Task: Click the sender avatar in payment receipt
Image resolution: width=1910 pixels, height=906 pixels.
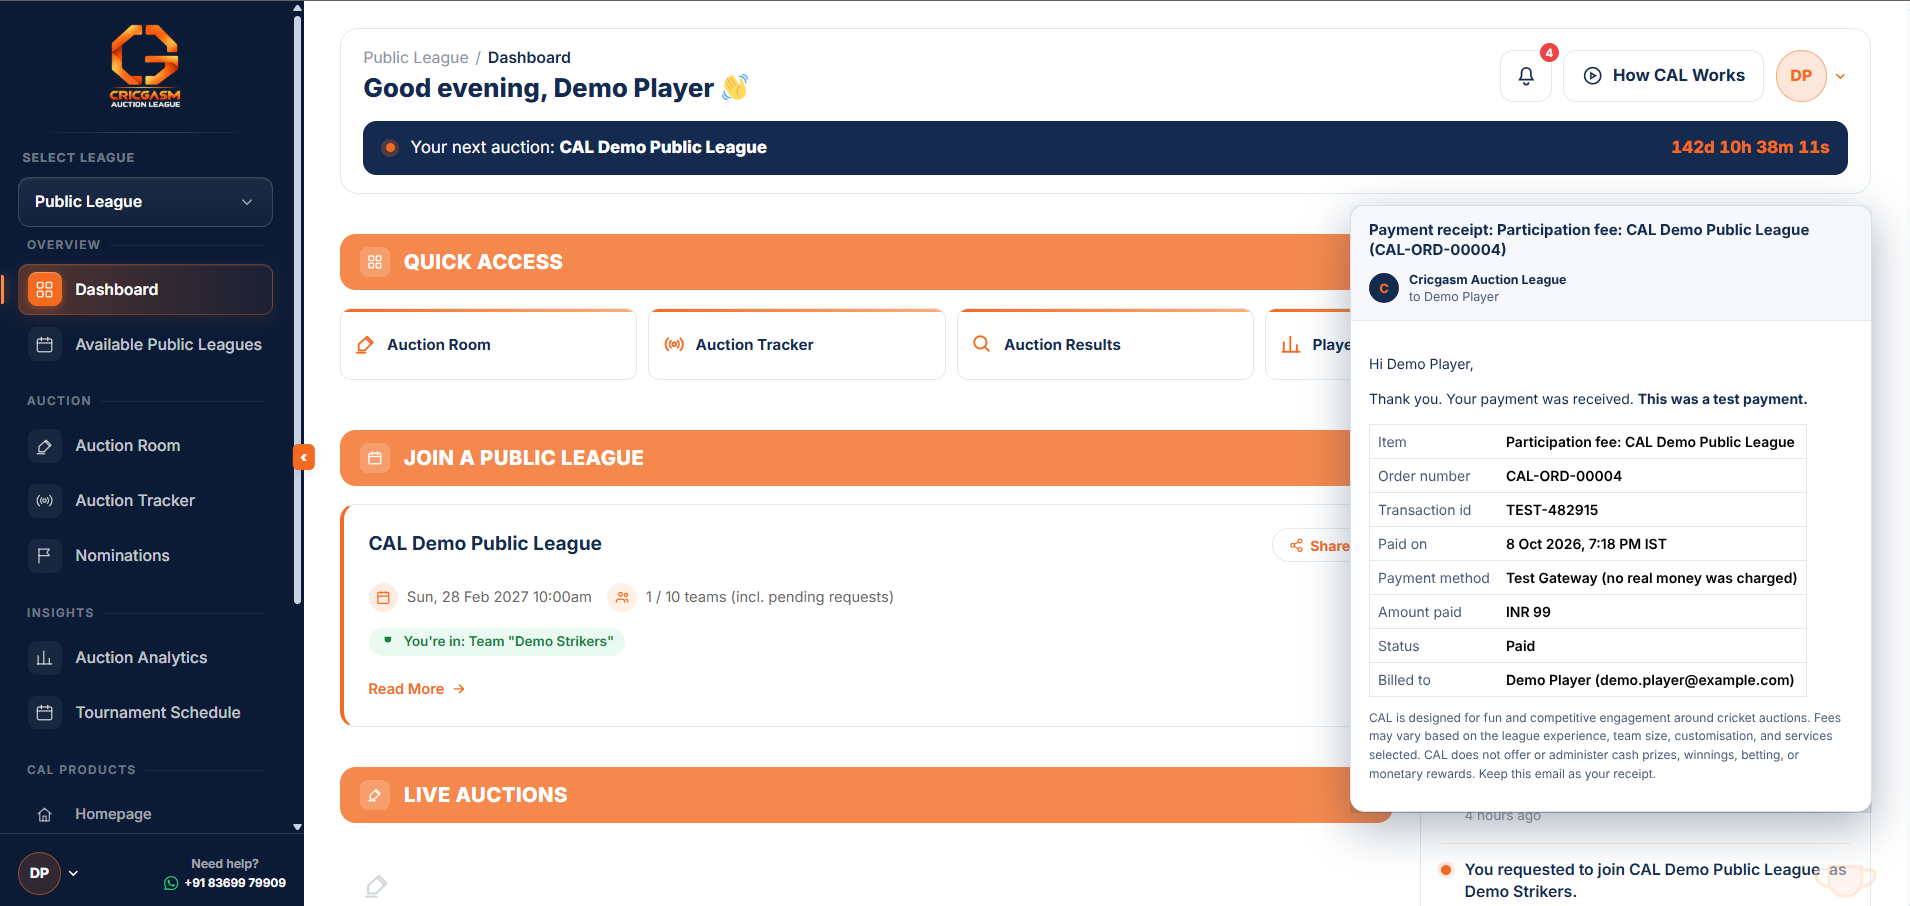Action: pyautogui.click(x=1384, y=288)
